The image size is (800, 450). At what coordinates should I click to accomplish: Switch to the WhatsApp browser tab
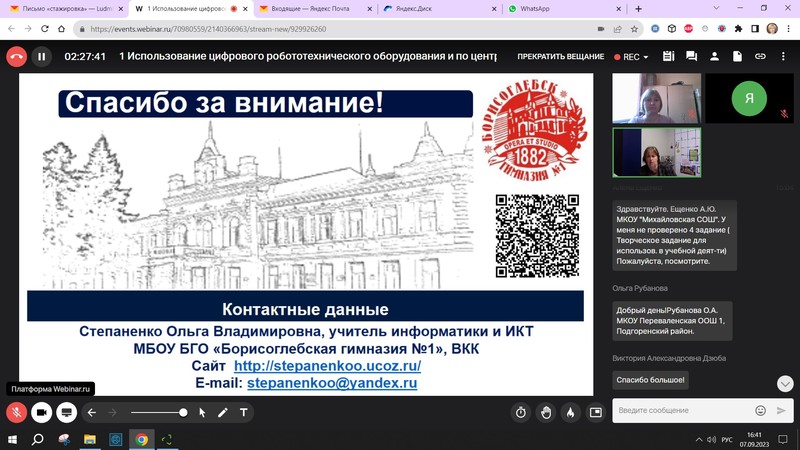point(539,8)
